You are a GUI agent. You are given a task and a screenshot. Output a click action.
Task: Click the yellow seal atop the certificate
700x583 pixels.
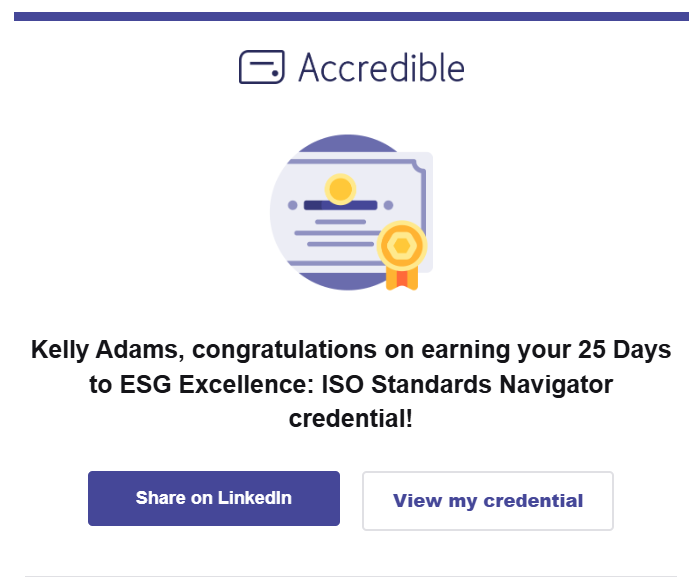point(340,189)
